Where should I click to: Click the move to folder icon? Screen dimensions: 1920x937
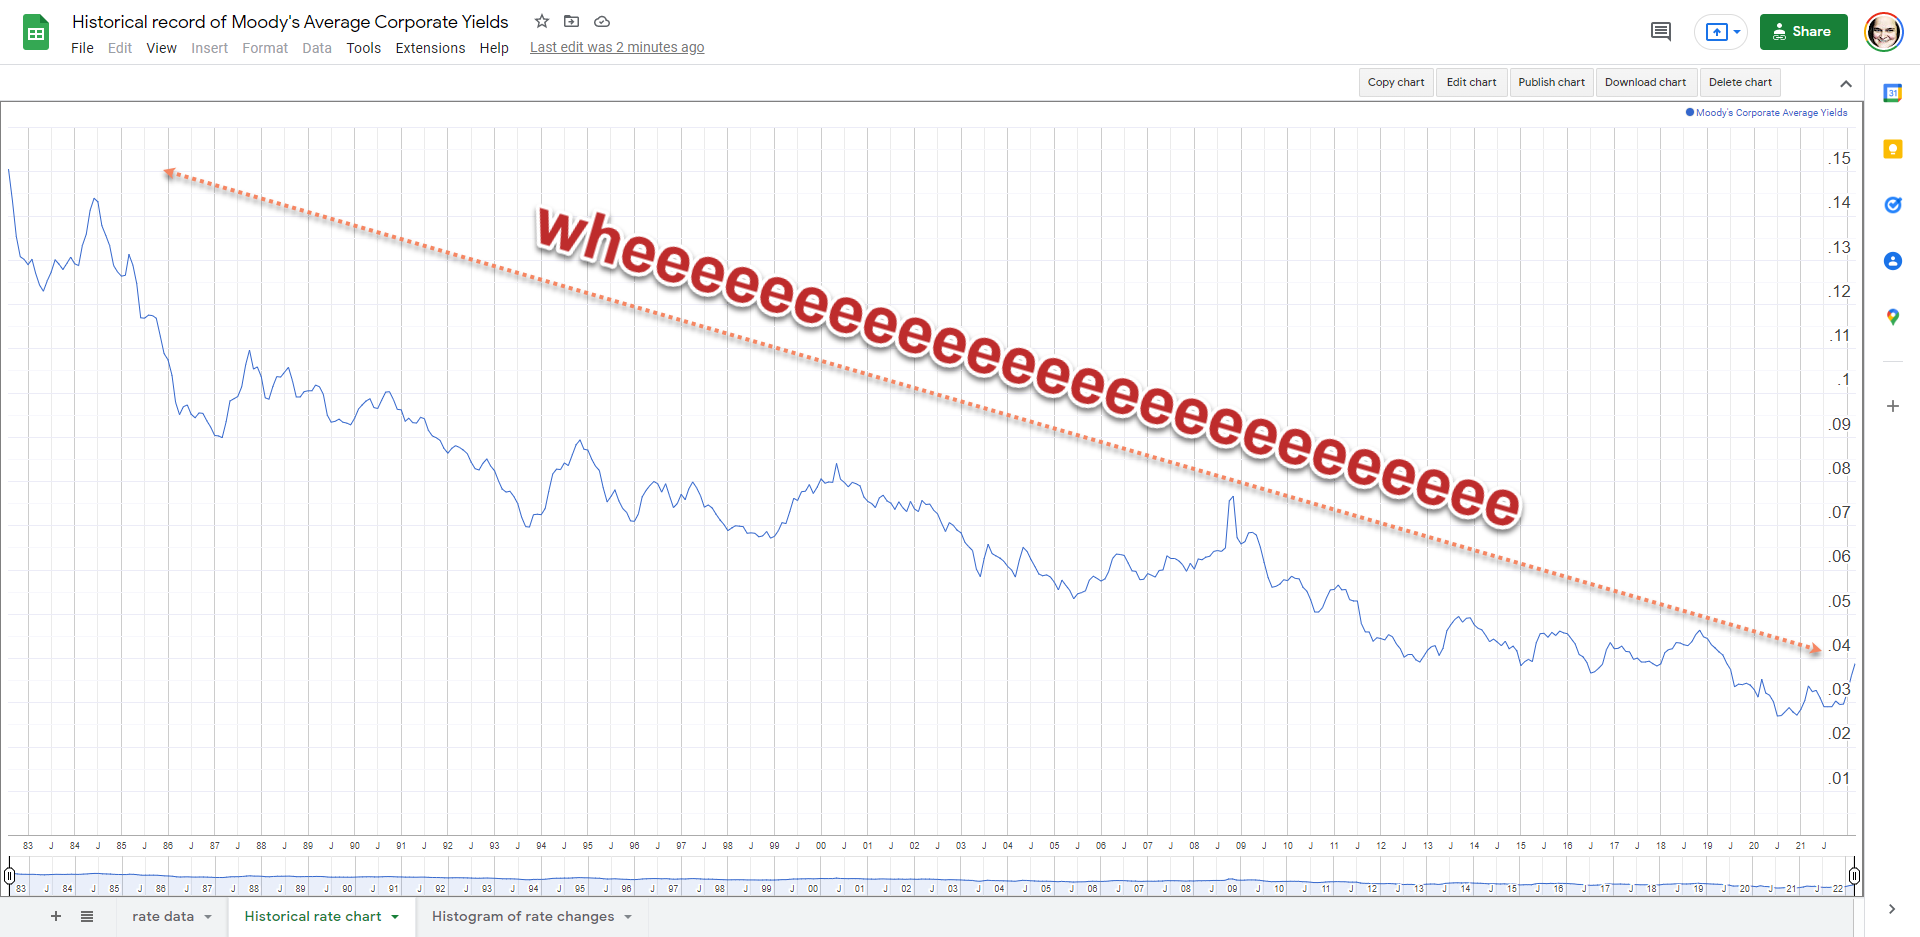click(572, 21)
